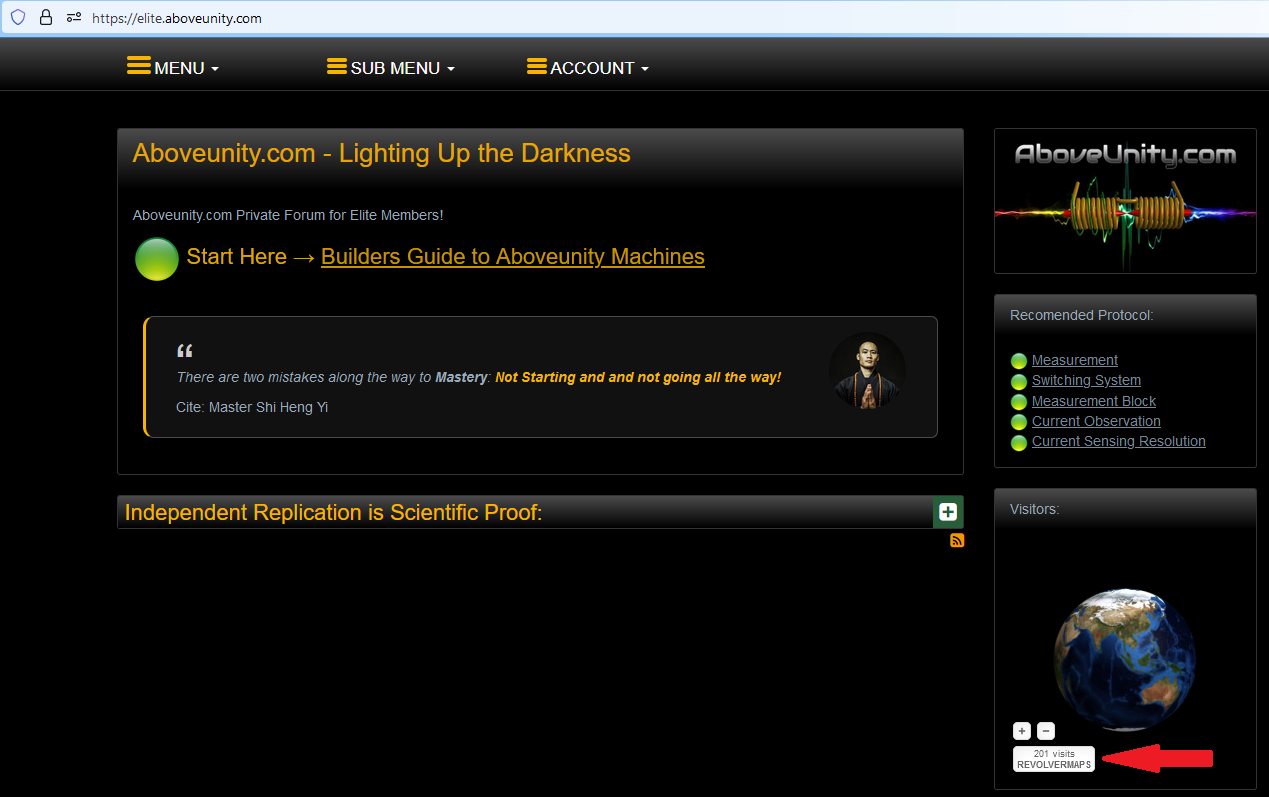Open the Switching System link
Viewport: 1269px width, 797px height.
click(x=1086, y=380)
